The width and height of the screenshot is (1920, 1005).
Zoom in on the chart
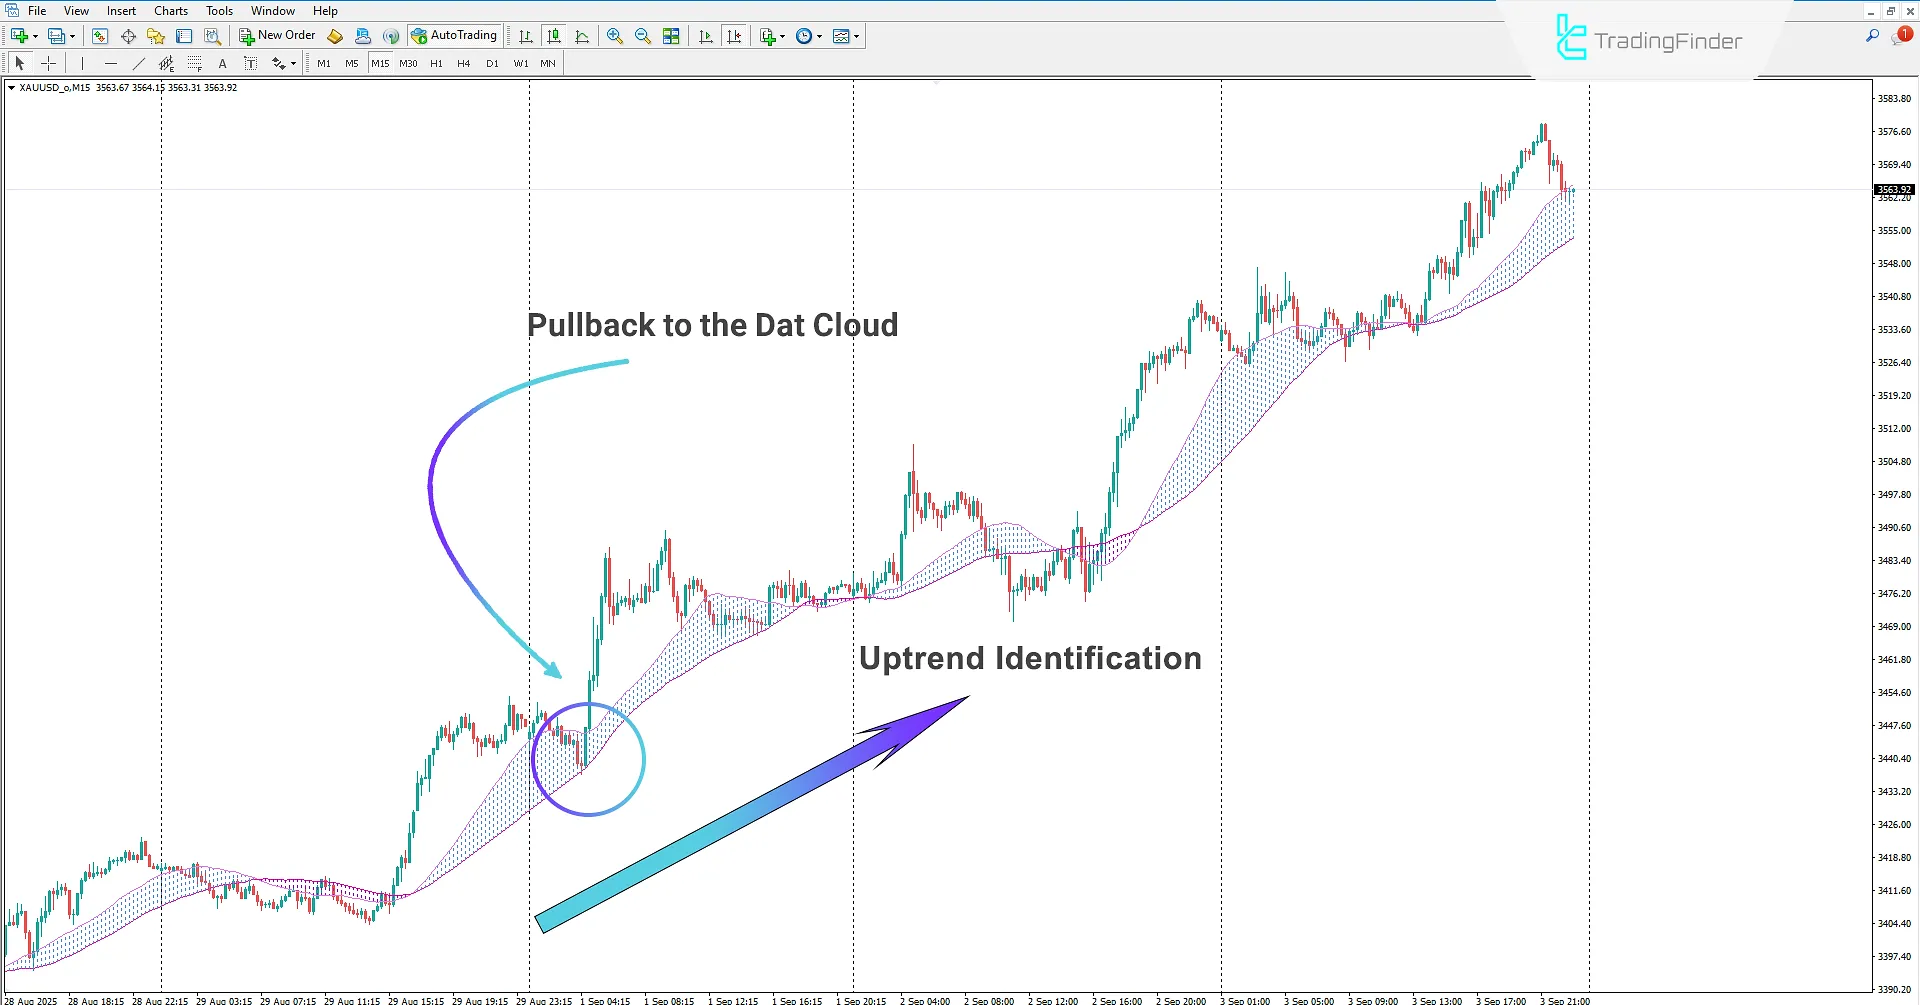pos(615,36)
